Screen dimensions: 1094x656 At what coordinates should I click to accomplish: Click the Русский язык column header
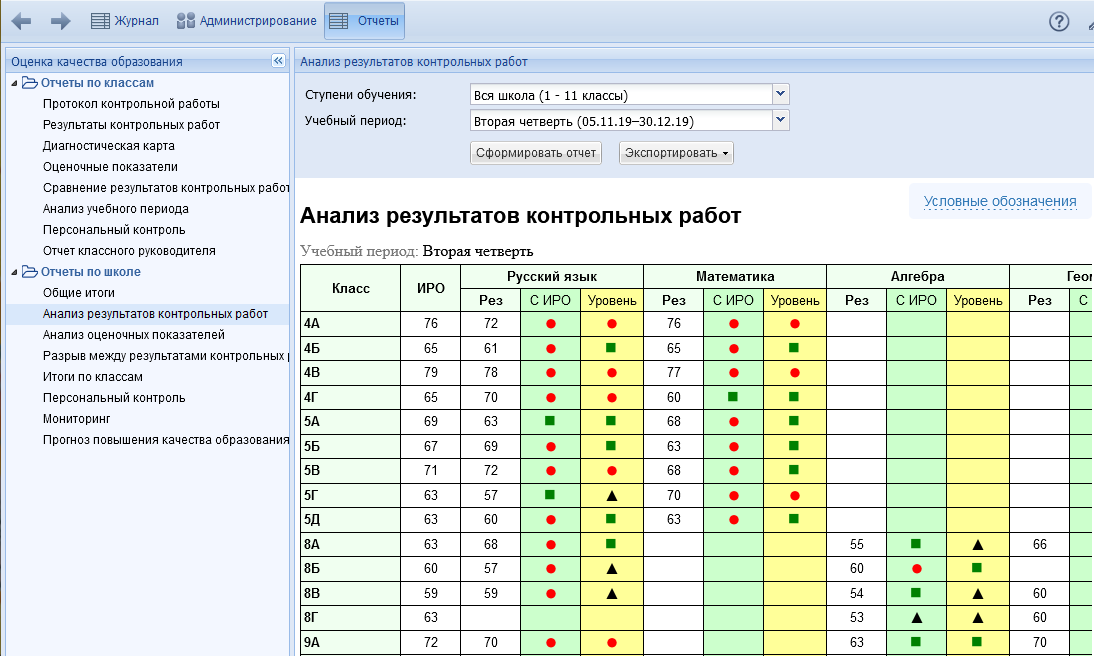552,276
